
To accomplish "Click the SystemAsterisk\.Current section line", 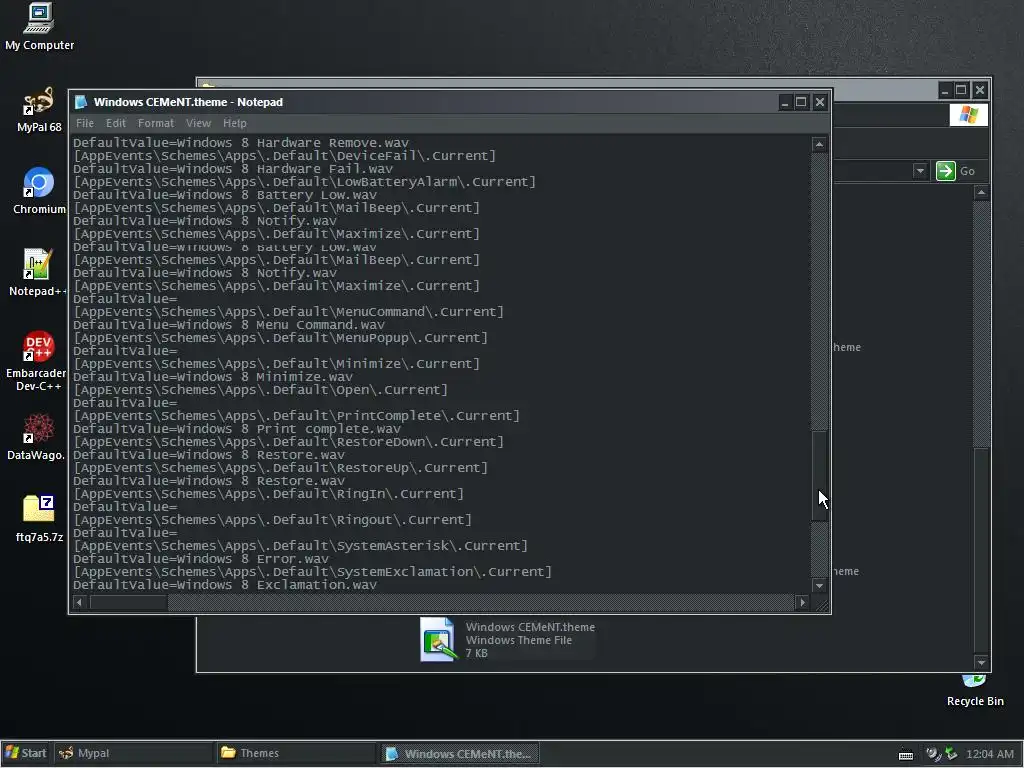I will point(300,545).
